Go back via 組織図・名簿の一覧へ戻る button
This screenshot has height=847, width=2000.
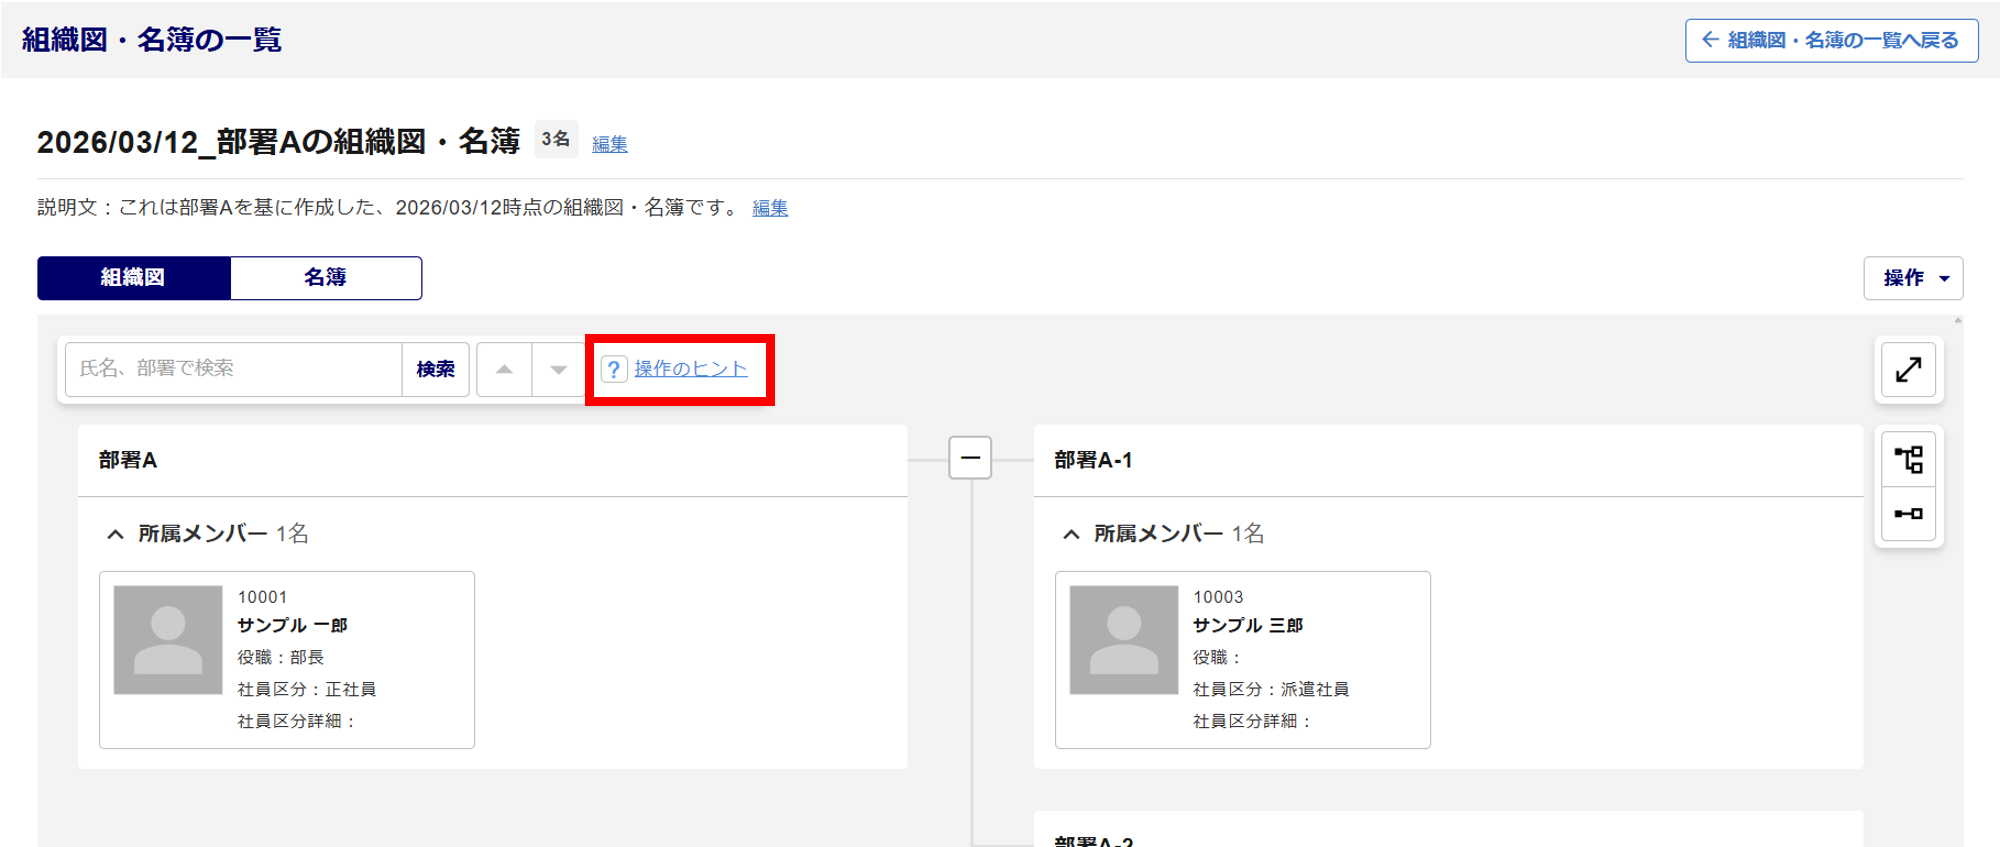(1831, 40)
